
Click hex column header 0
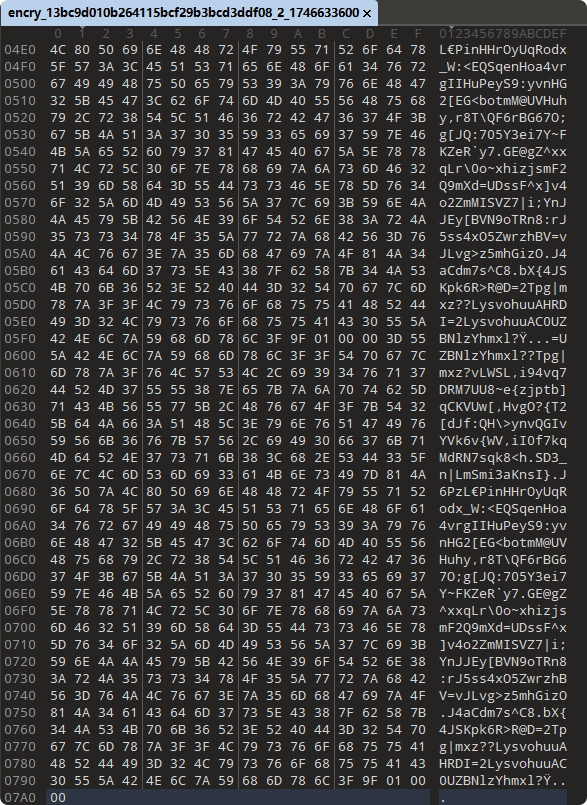pos(58,33)
